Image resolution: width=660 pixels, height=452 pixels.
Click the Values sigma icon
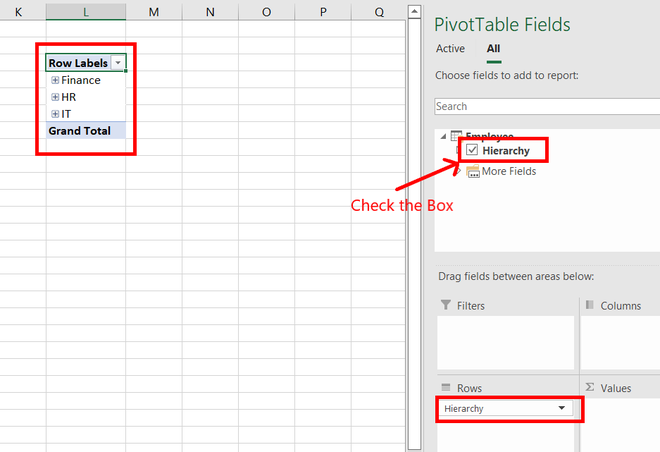(x=590, y=387)
